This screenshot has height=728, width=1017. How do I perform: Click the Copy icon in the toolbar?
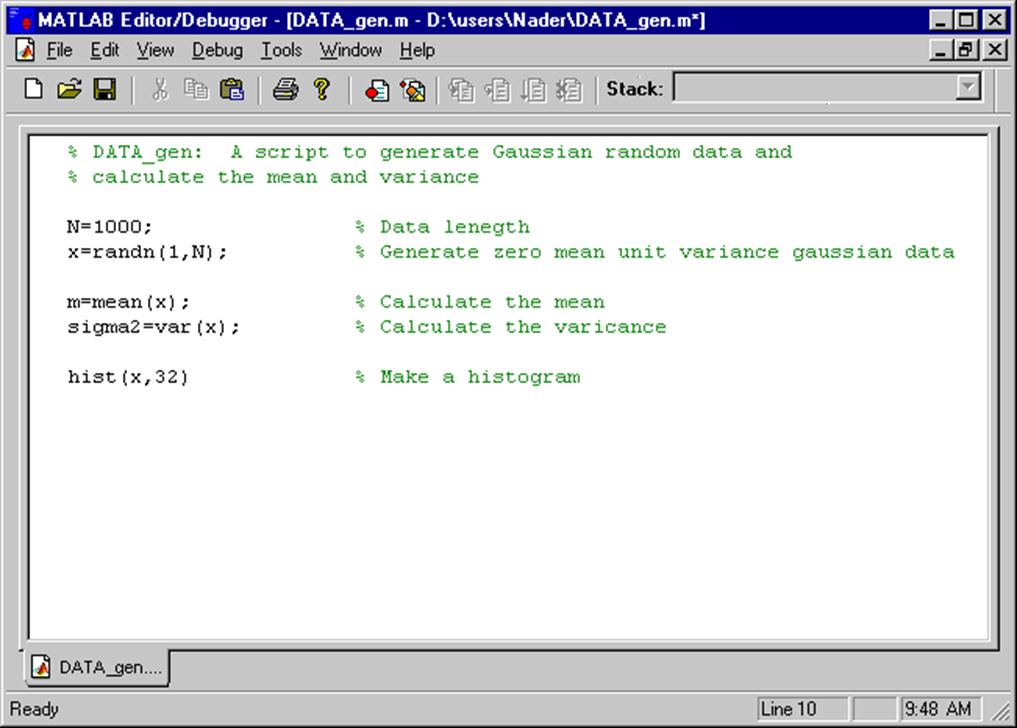[x=196, y=90]
